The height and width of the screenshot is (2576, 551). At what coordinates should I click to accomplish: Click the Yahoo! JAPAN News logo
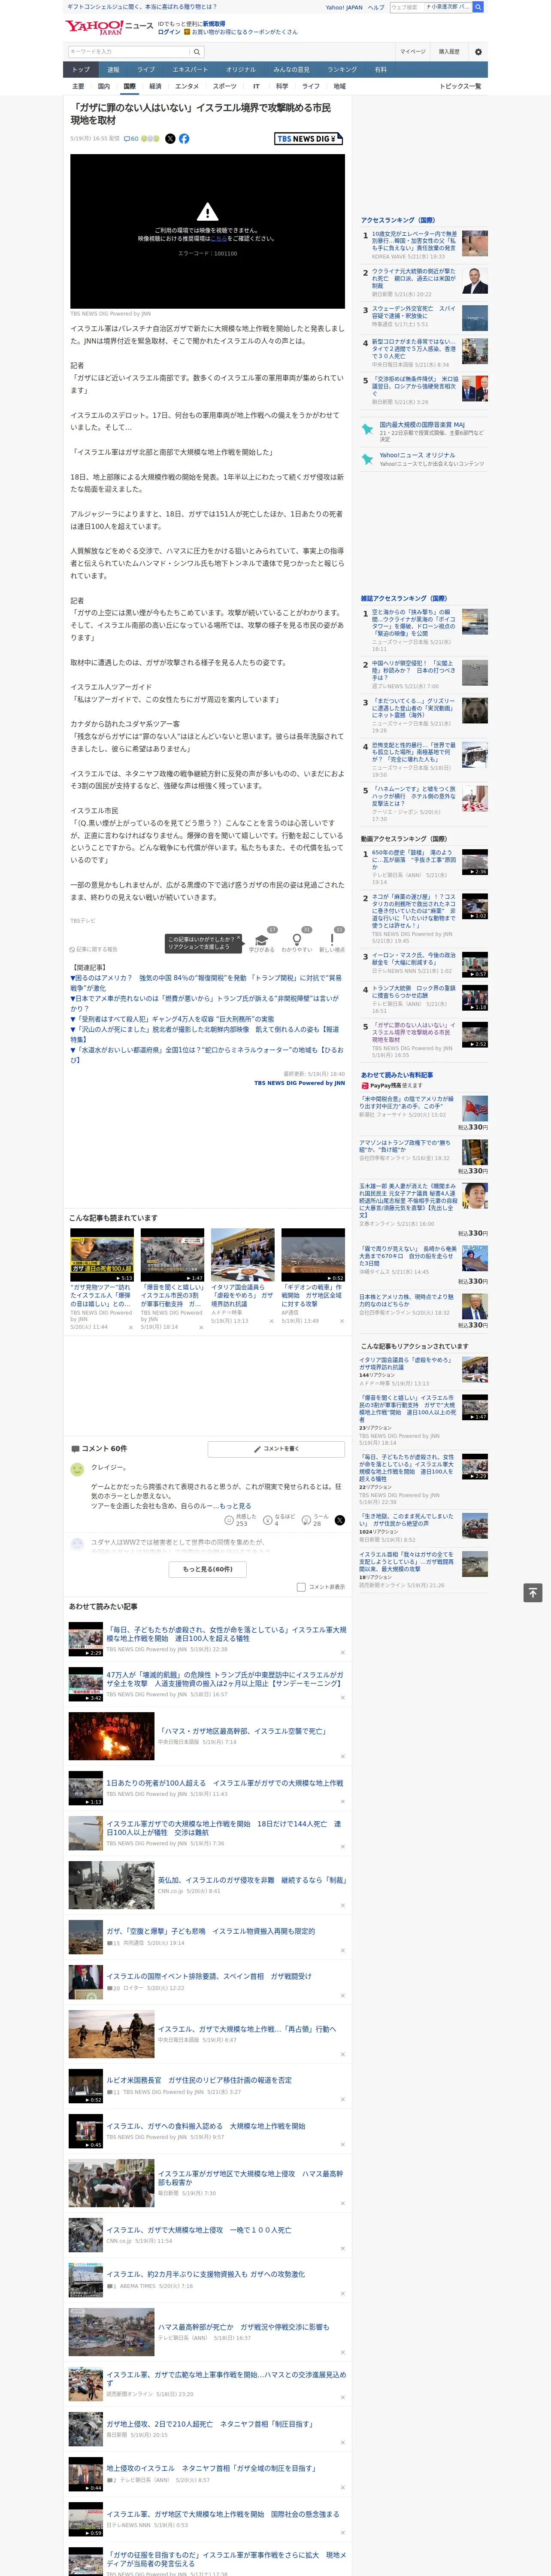[109, 27]
